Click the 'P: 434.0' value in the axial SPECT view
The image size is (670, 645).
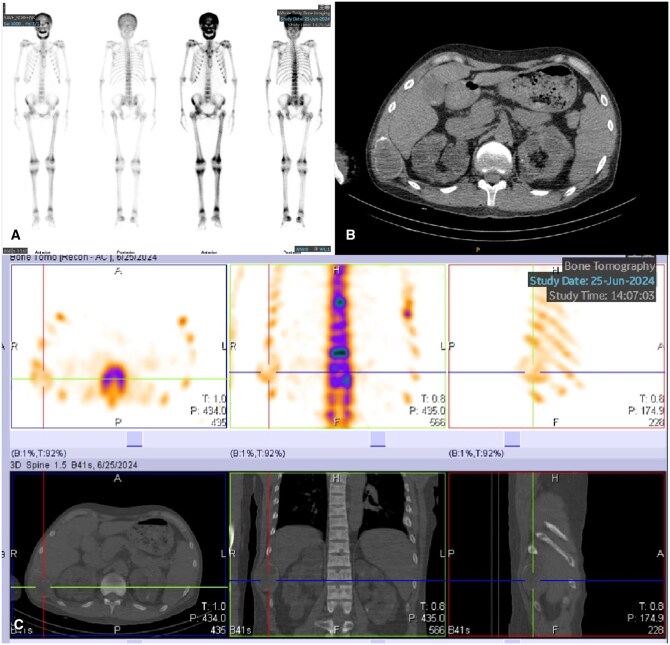point(208,411)
